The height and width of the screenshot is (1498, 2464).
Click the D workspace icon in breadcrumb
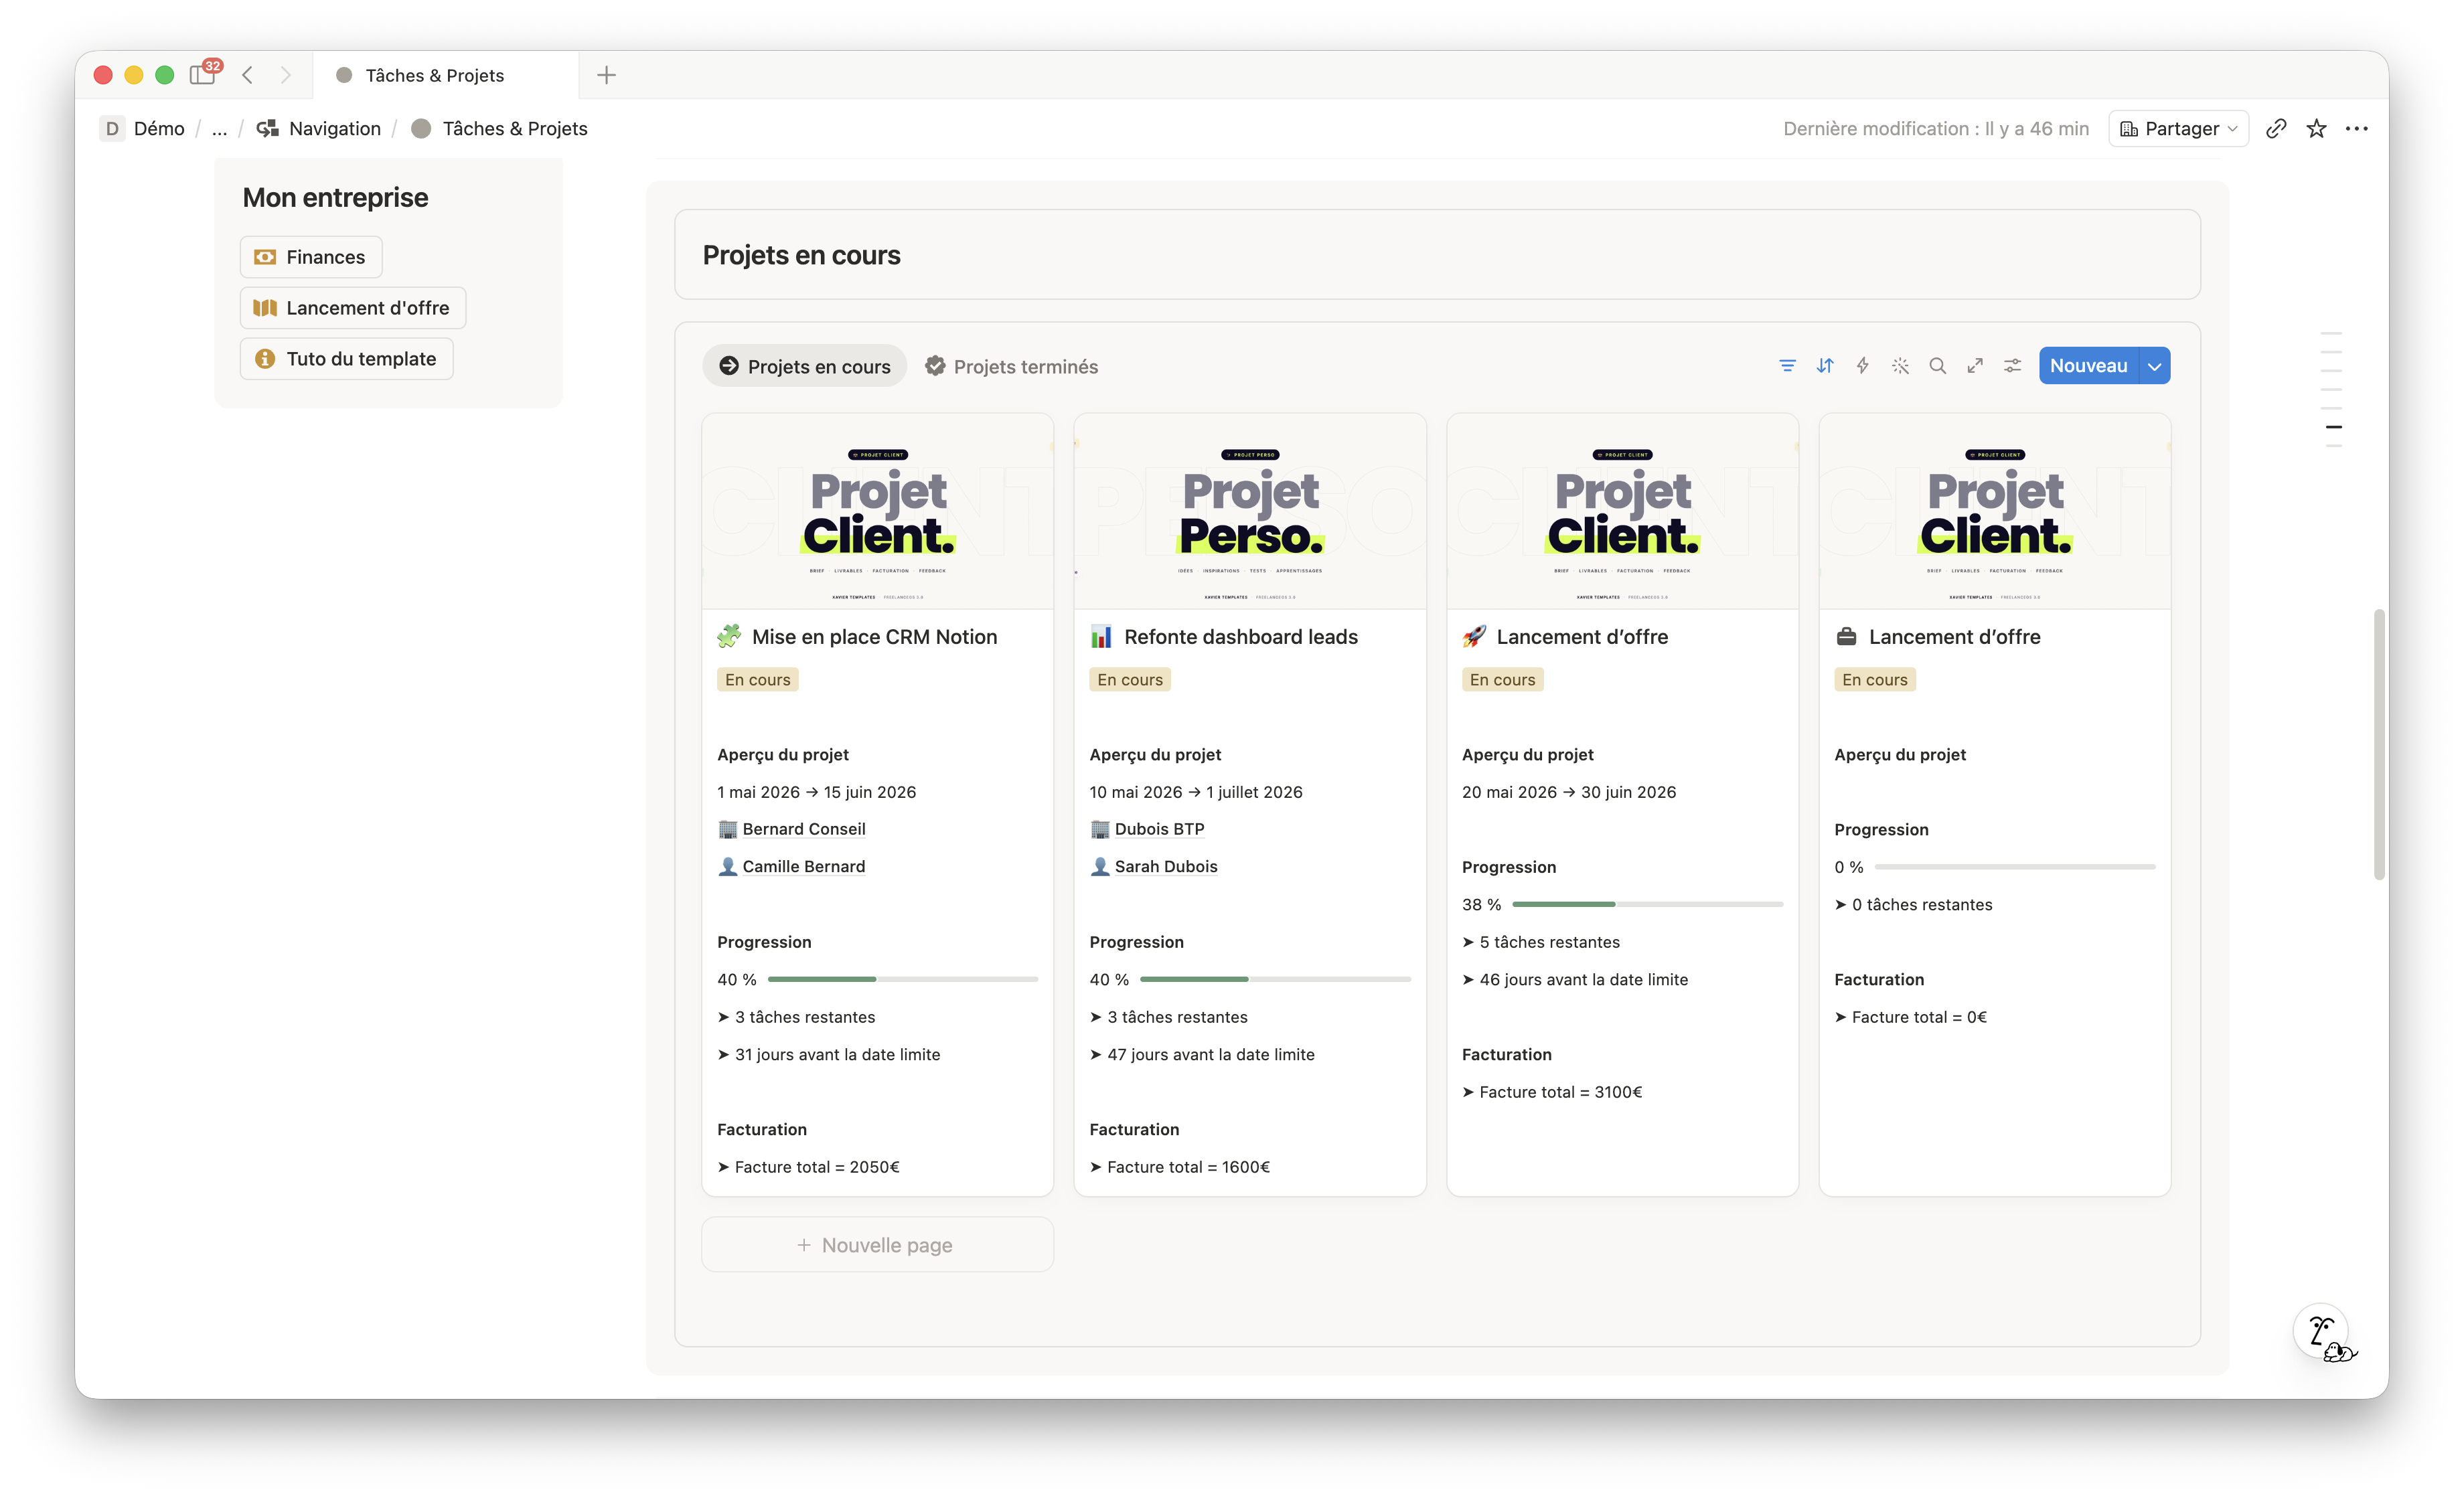(x=112, y=129)
